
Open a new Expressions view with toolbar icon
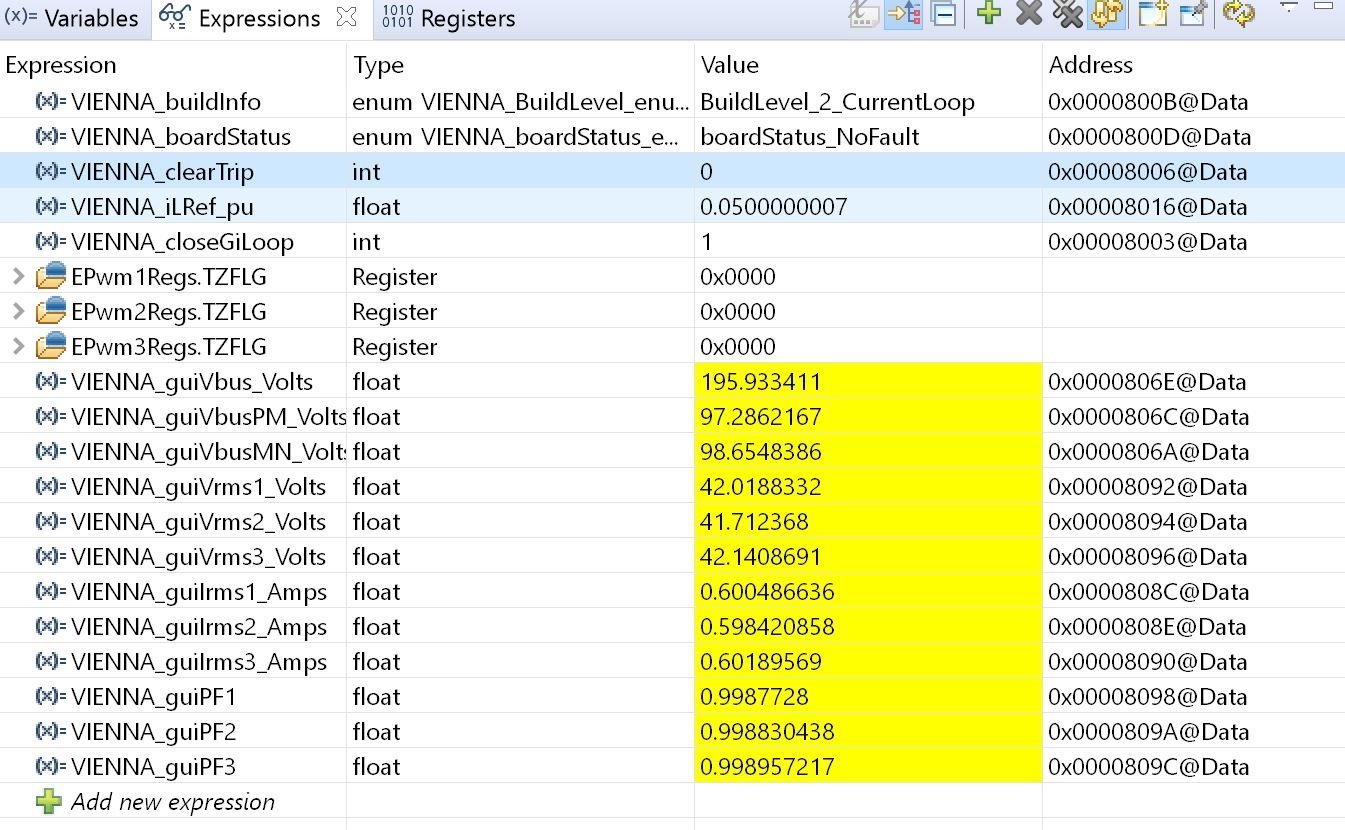pyautogui.click(x=1153, y=14)
